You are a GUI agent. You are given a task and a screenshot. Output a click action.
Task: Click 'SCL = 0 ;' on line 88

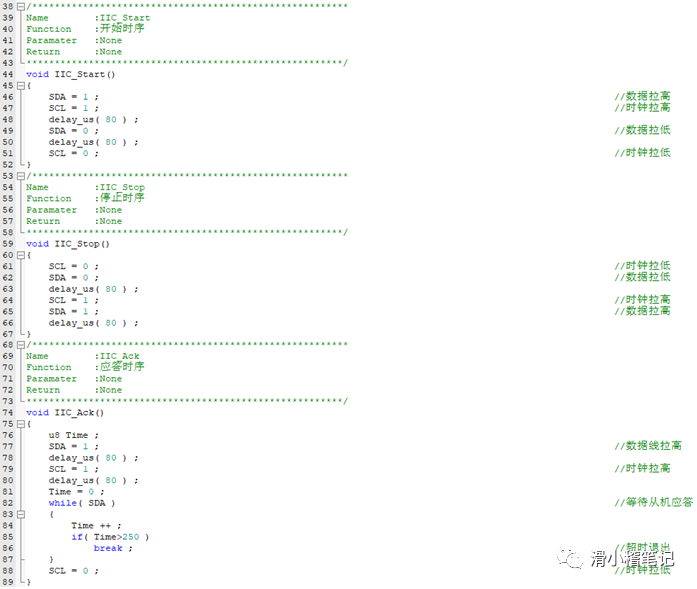[74, 571]
